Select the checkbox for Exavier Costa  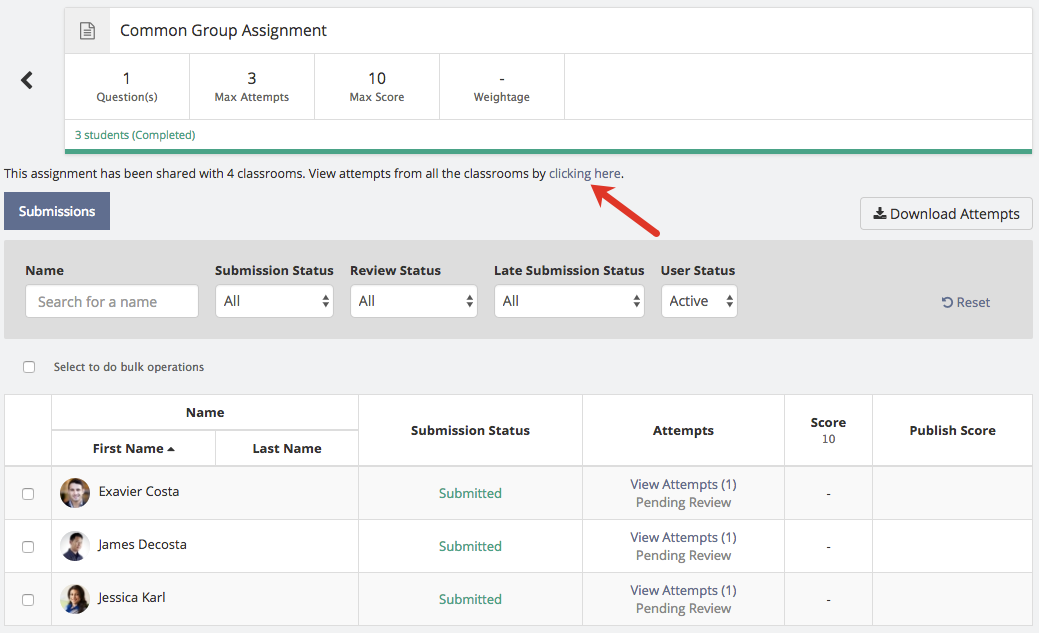click(28, 494)
